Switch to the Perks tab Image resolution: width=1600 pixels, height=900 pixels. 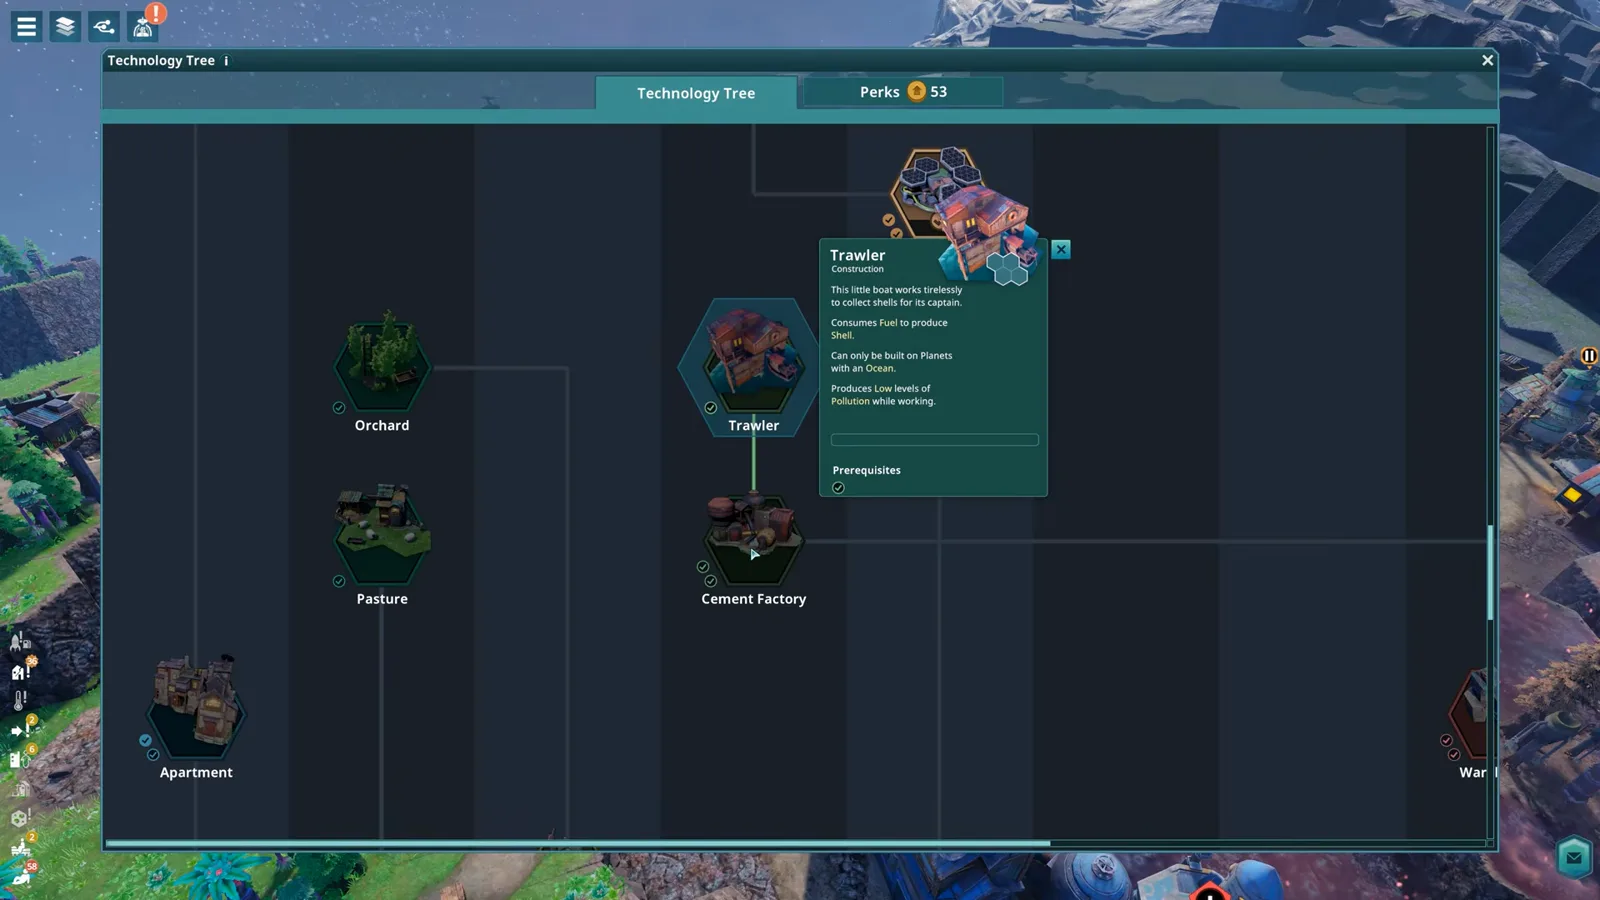point(902,92)
